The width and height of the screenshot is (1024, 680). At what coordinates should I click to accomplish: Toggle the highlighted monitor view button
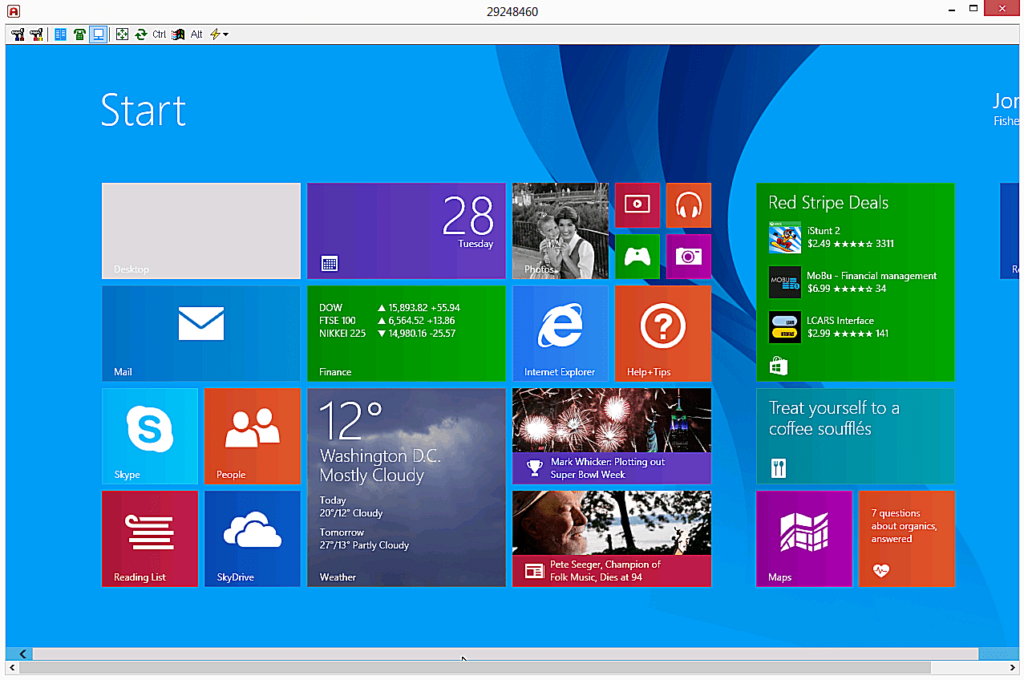pos(98,34)
